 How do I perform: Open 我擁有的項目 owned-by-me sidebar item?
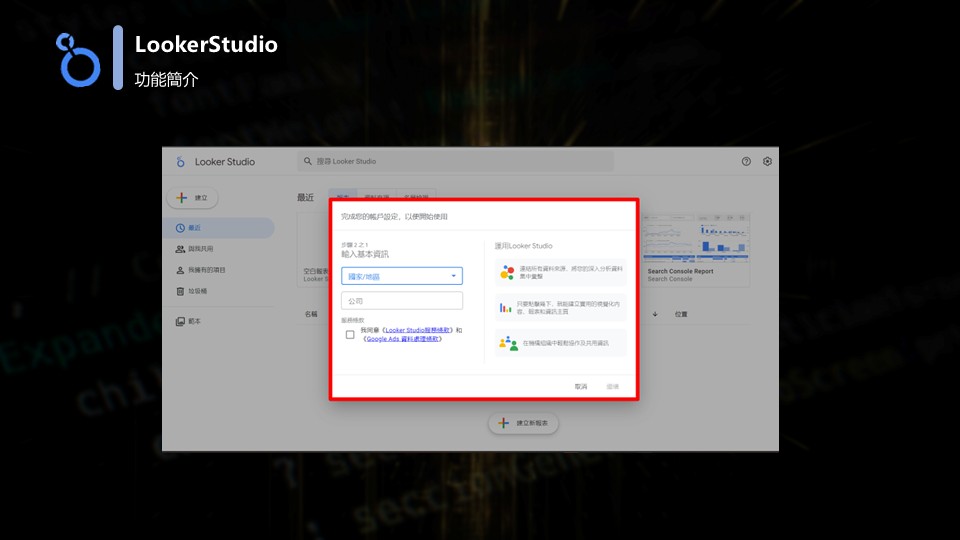point(205,270)
